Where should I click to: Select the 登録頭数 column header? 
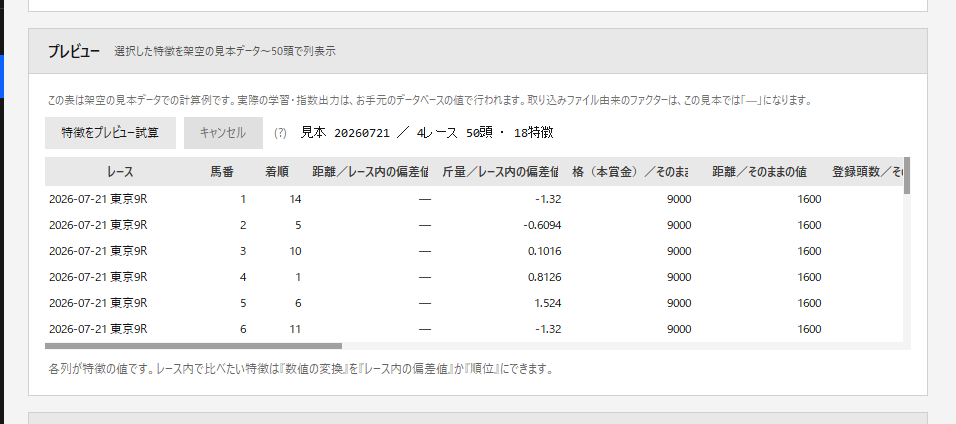(x=867, y=172)
